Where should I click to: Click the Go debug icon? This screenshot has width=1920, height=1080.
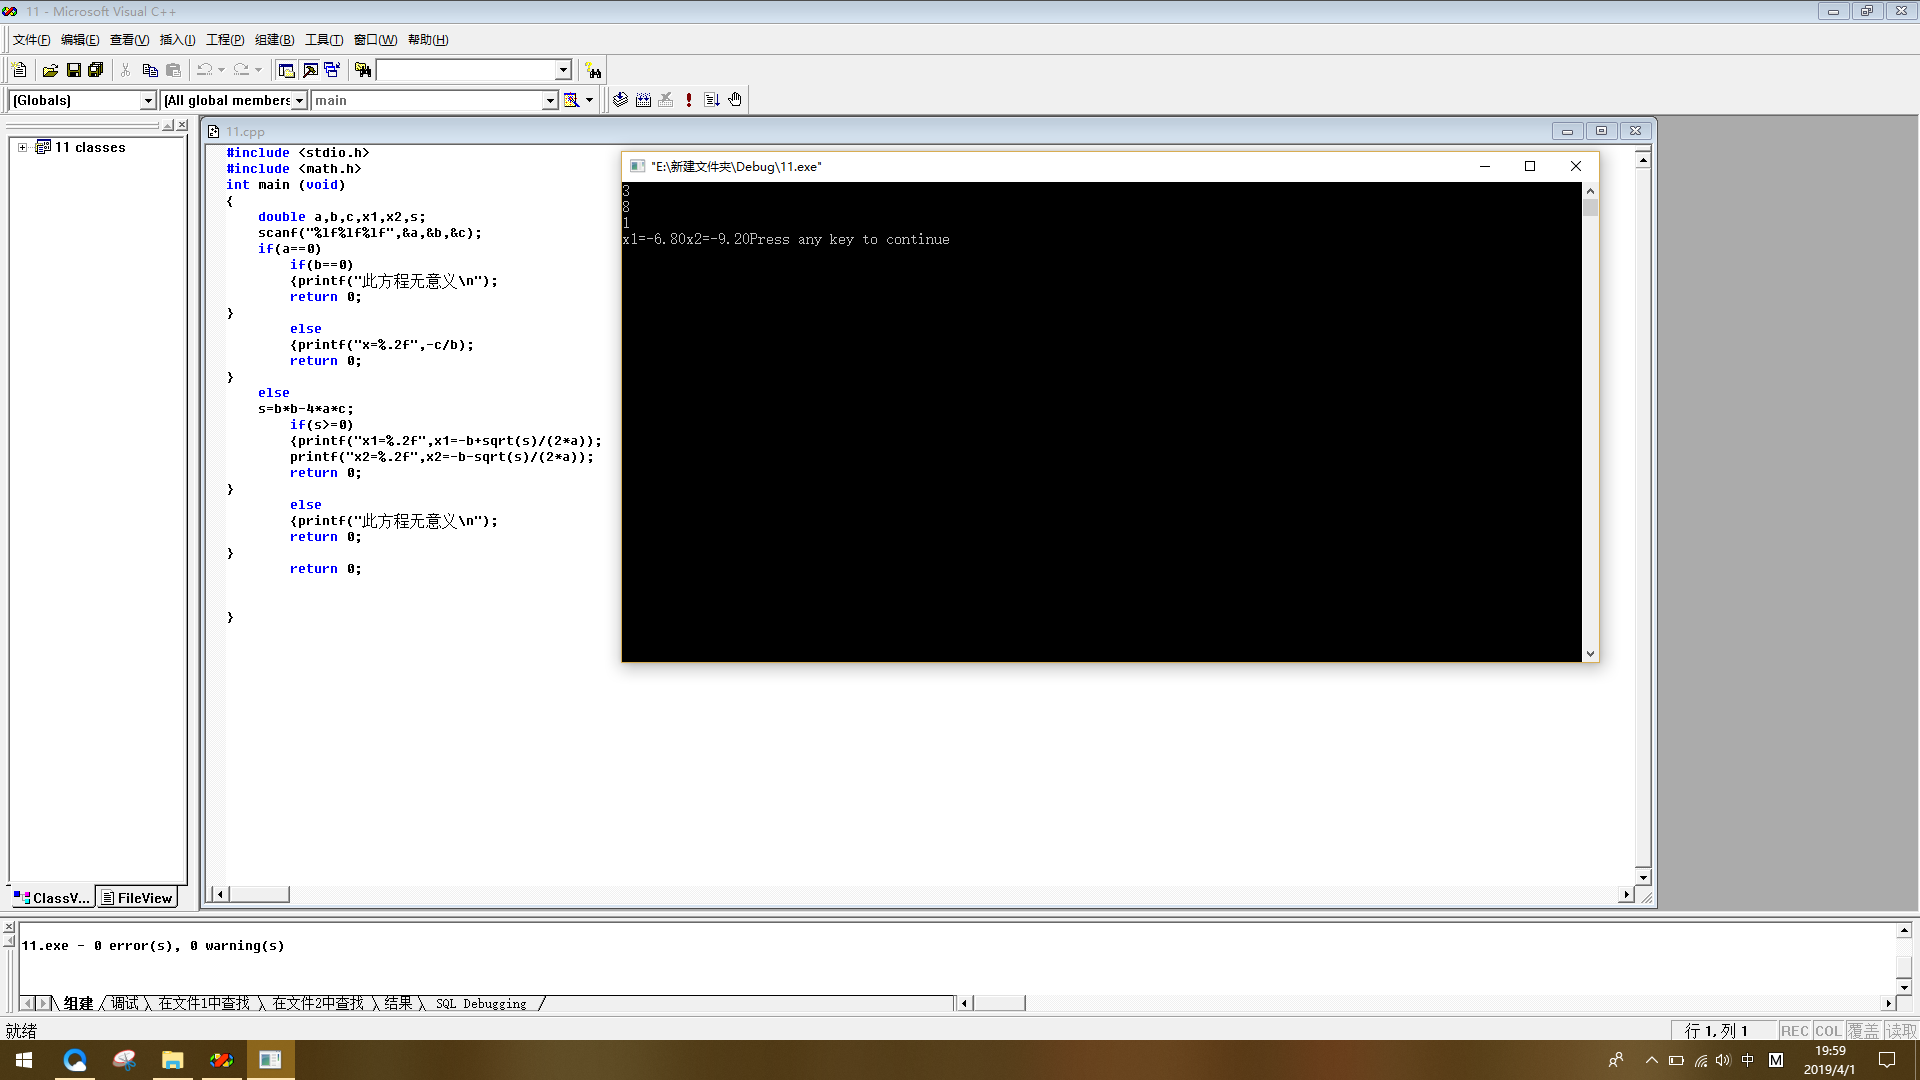[x=712, y=100]
